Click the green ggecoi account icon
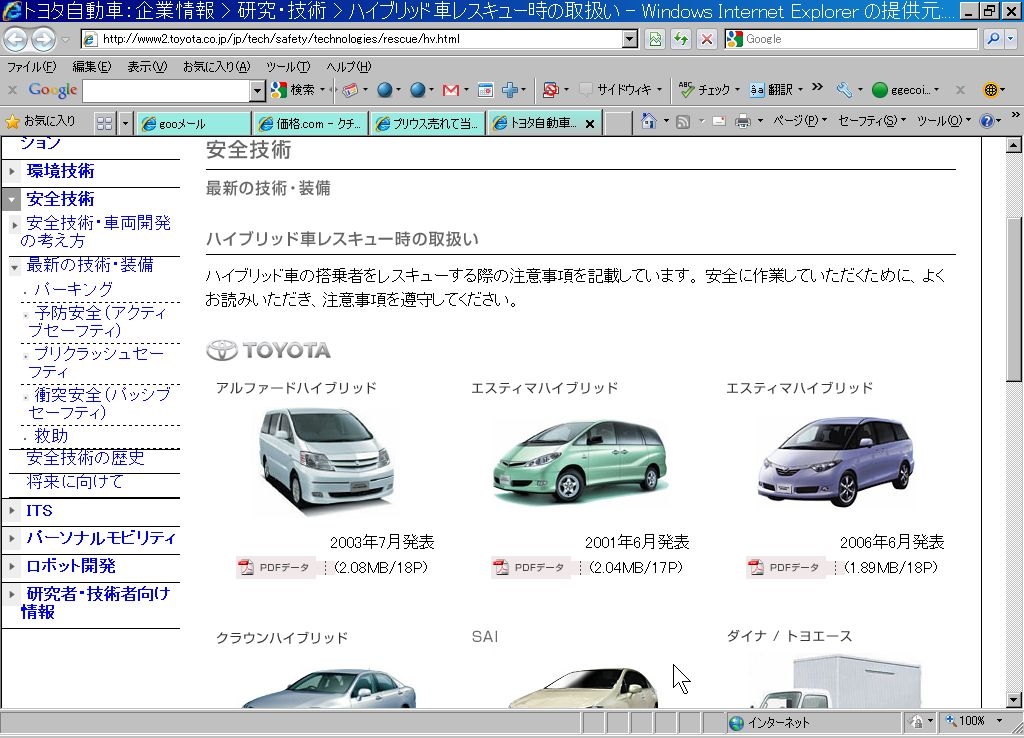 click(880, 90)
